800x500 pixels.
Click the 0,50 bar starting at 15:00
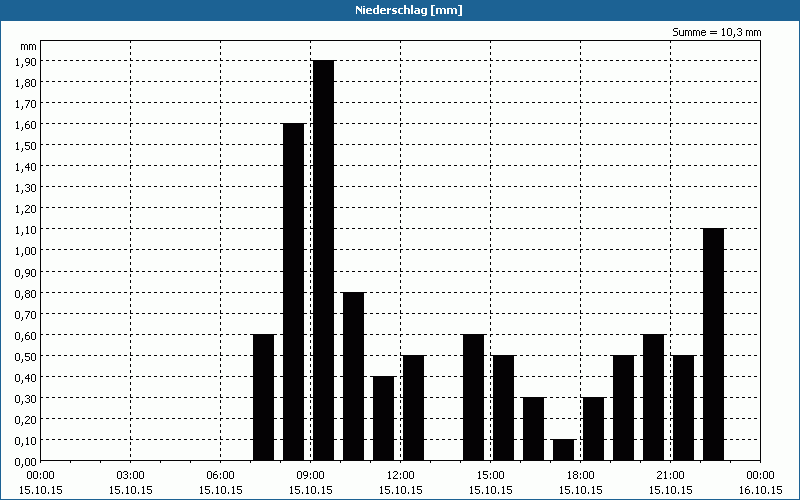coord(504,408)
